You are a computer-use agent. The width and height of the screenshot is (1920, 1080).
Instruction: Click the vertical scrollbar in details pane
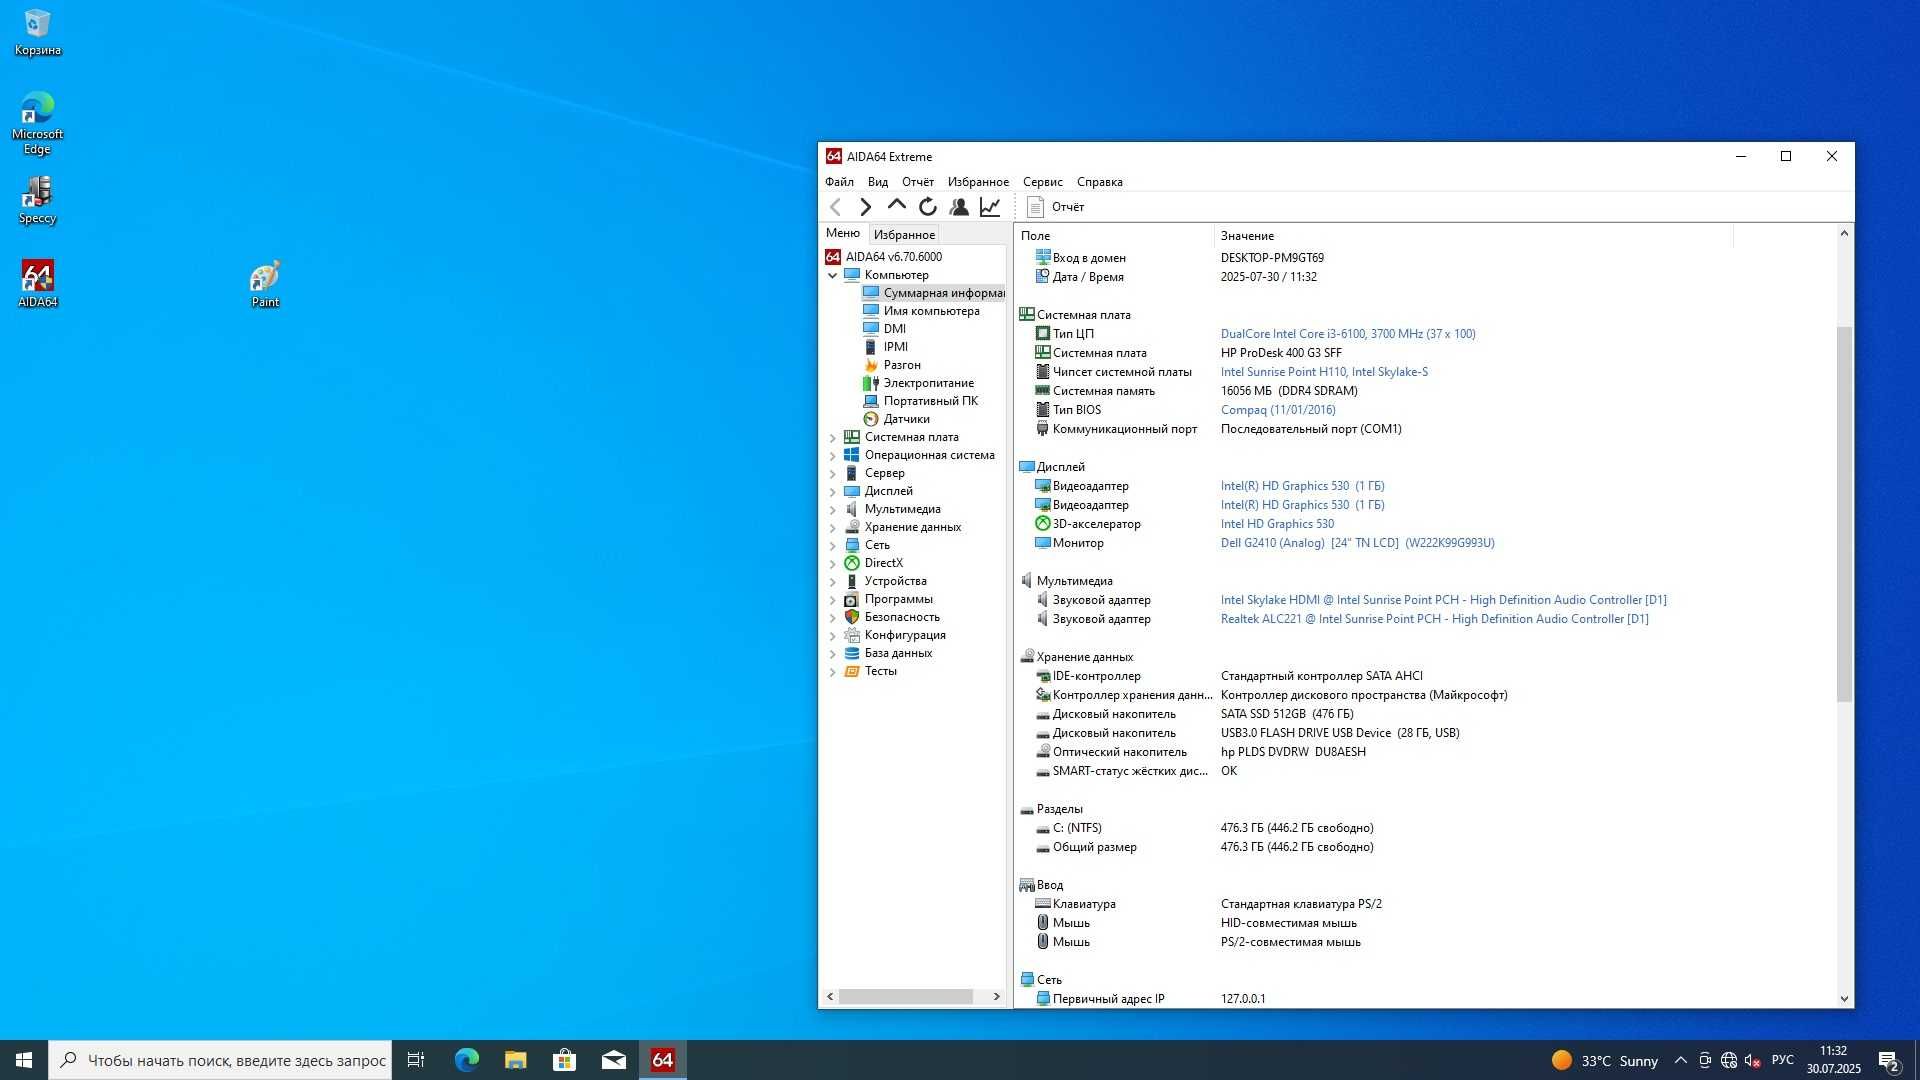click(1844, 513)
